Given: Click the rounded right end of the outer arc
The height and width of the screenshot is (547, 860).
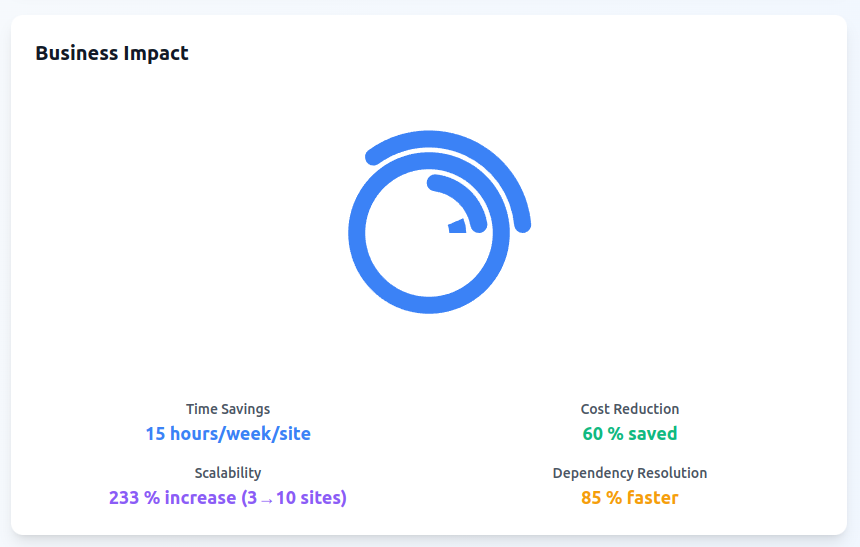Looking at the screenshot, I should coord(522,223).
